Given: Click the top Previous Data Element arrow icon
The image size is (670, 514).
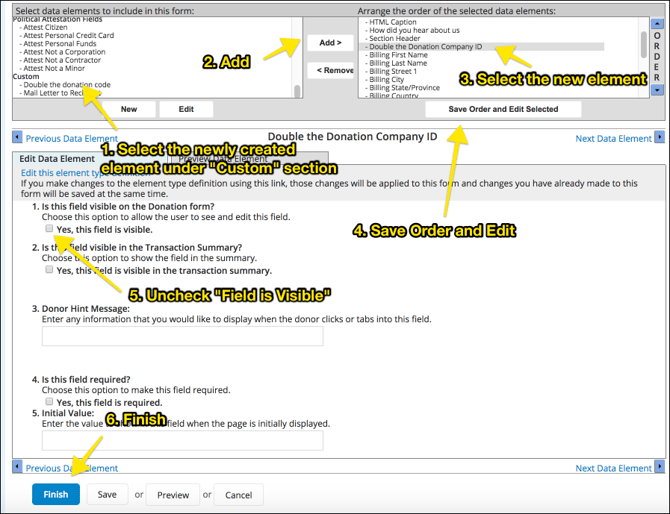Looking at the screenshot, I should pos(17,139).
